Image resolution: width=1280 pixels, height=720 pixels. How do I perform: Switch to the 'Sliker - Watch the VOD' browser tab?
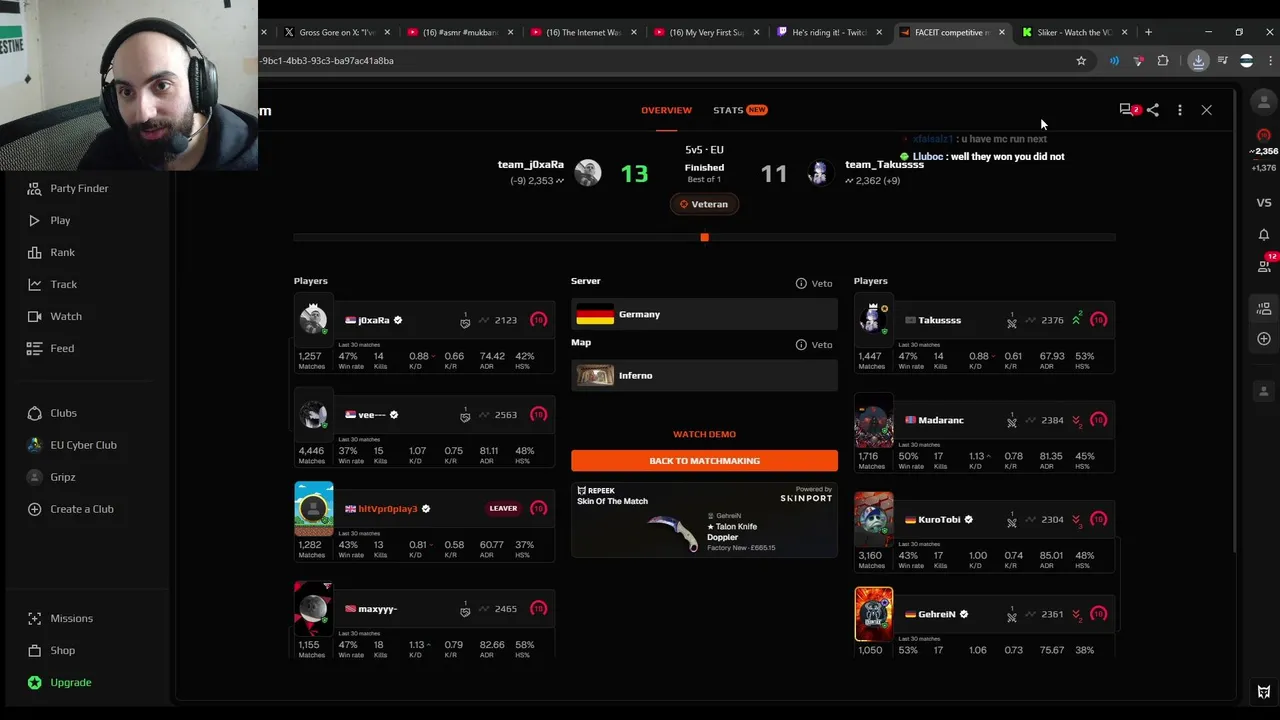(x=1074, y=32)
